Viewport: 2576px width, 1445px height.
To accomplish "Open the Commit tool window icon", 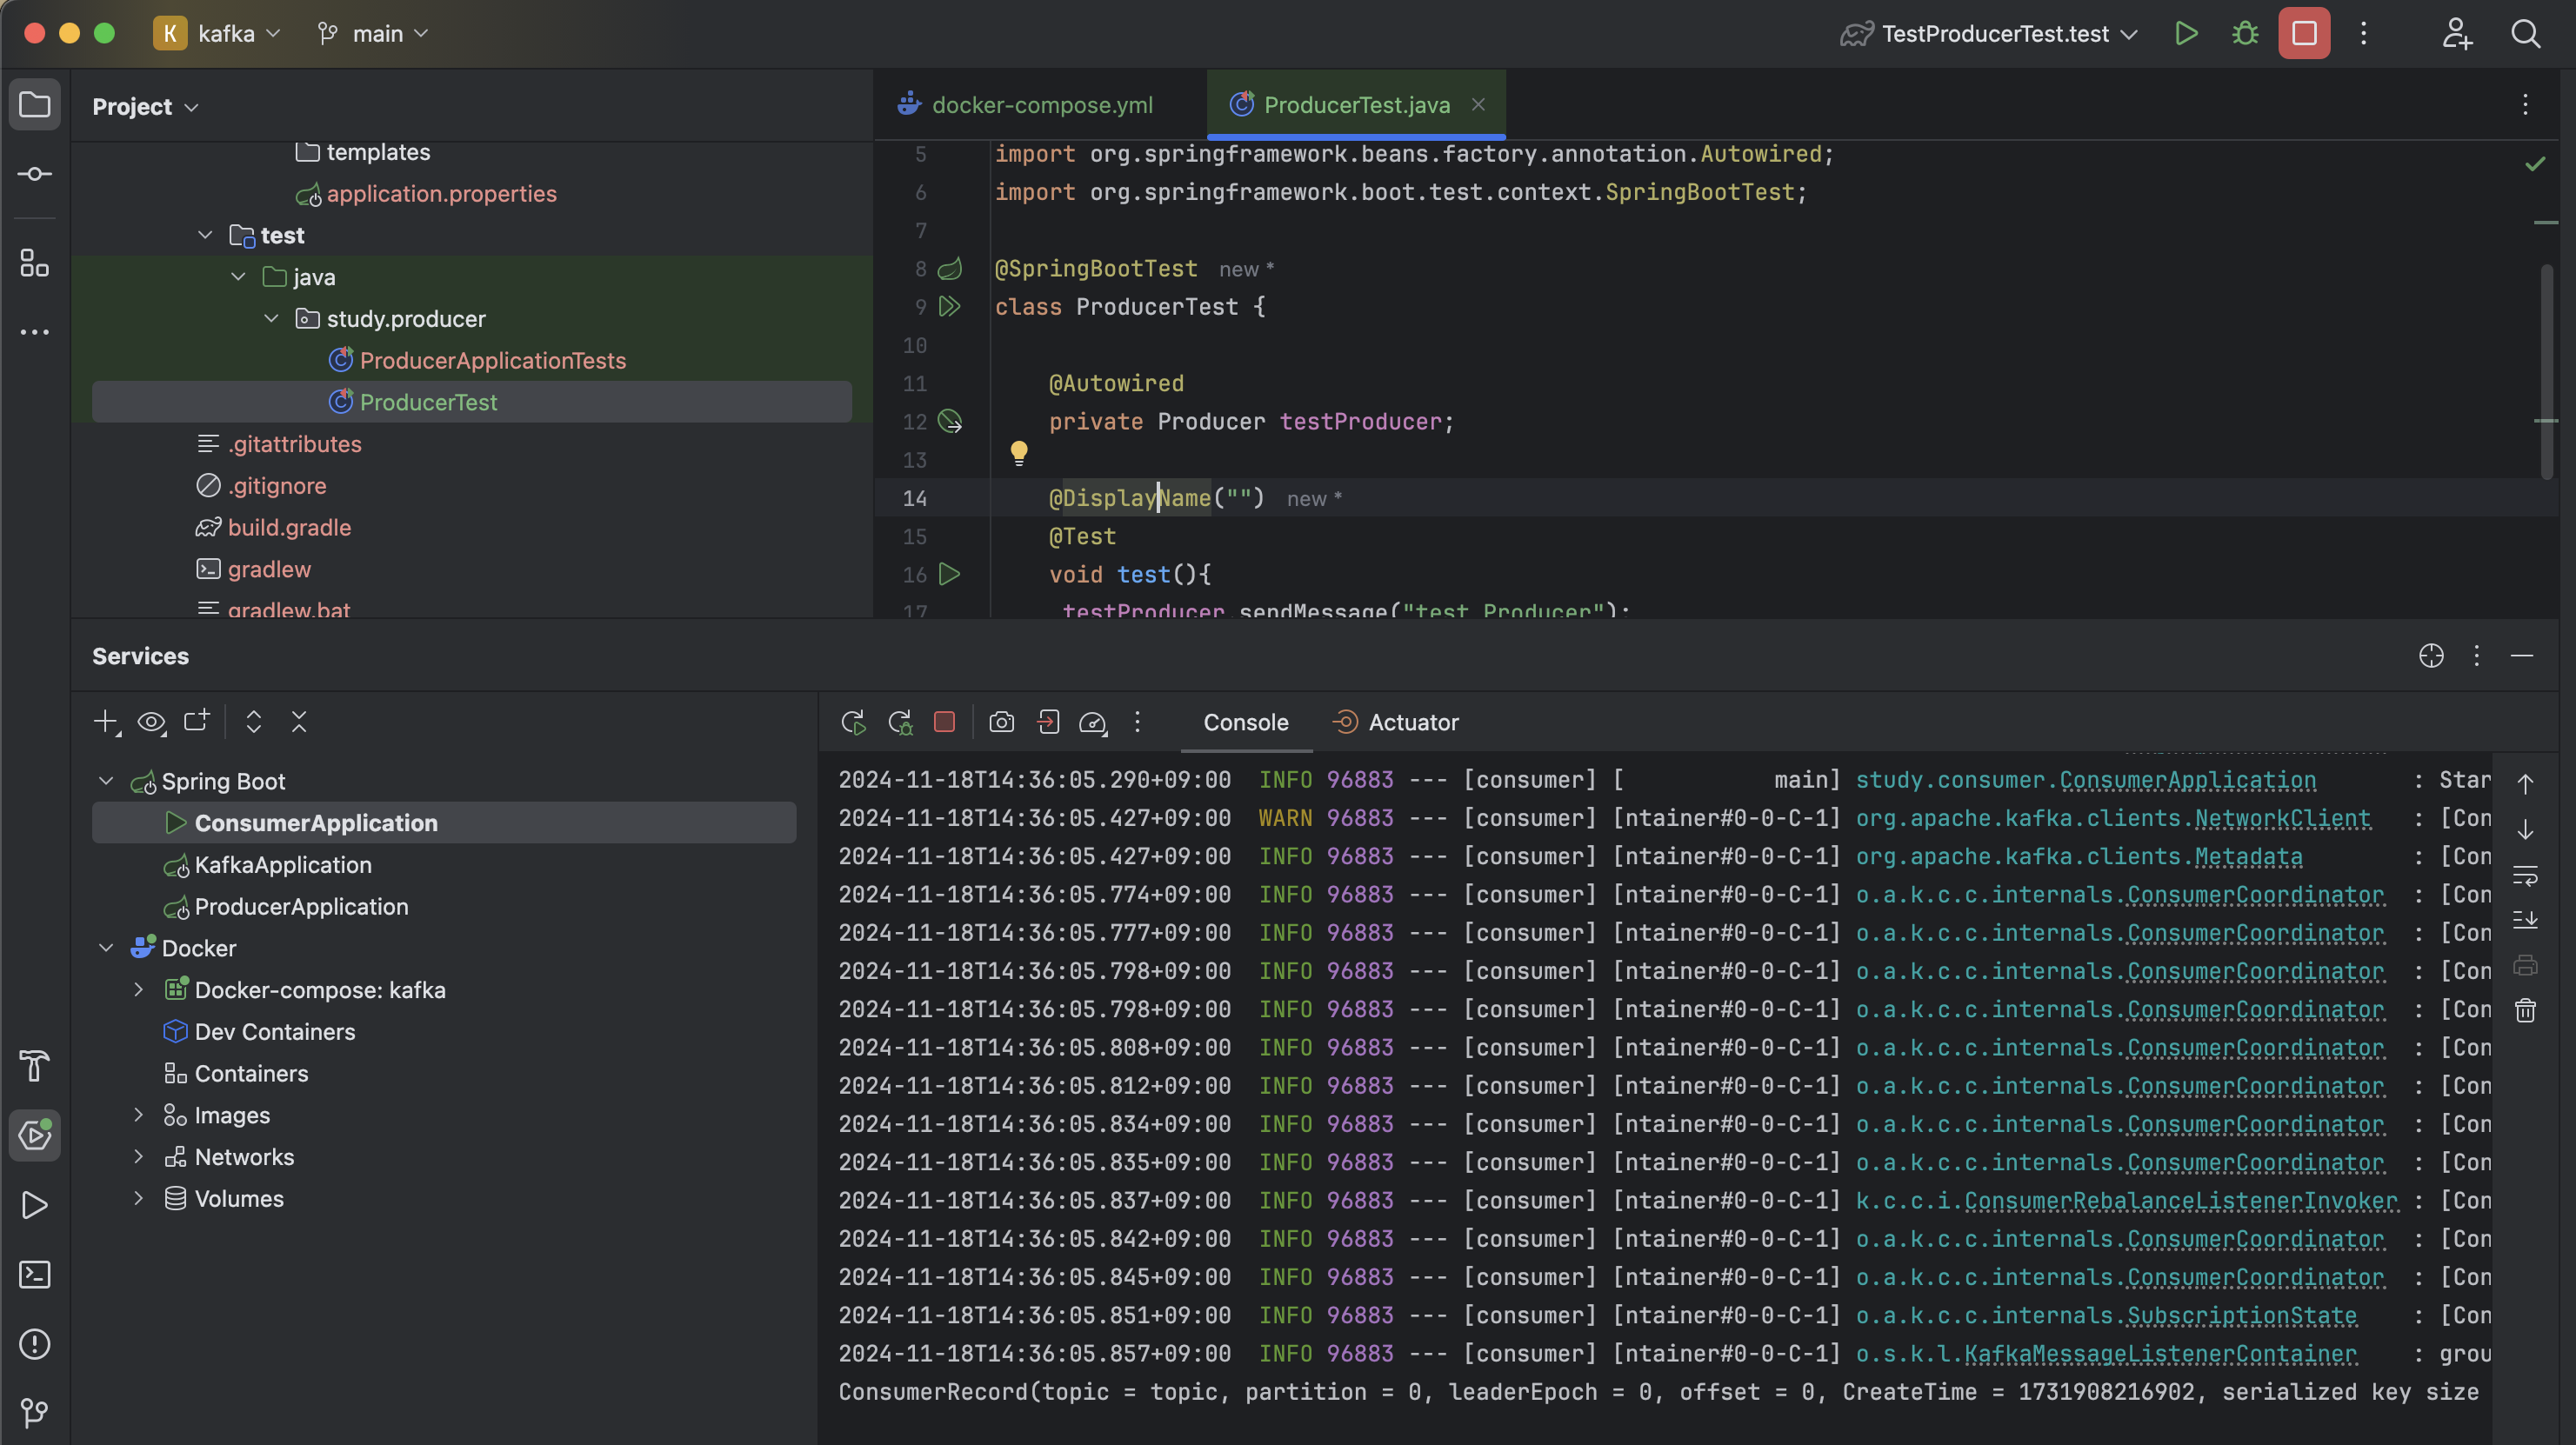I will pyautogui.click(x=35, y=174).
